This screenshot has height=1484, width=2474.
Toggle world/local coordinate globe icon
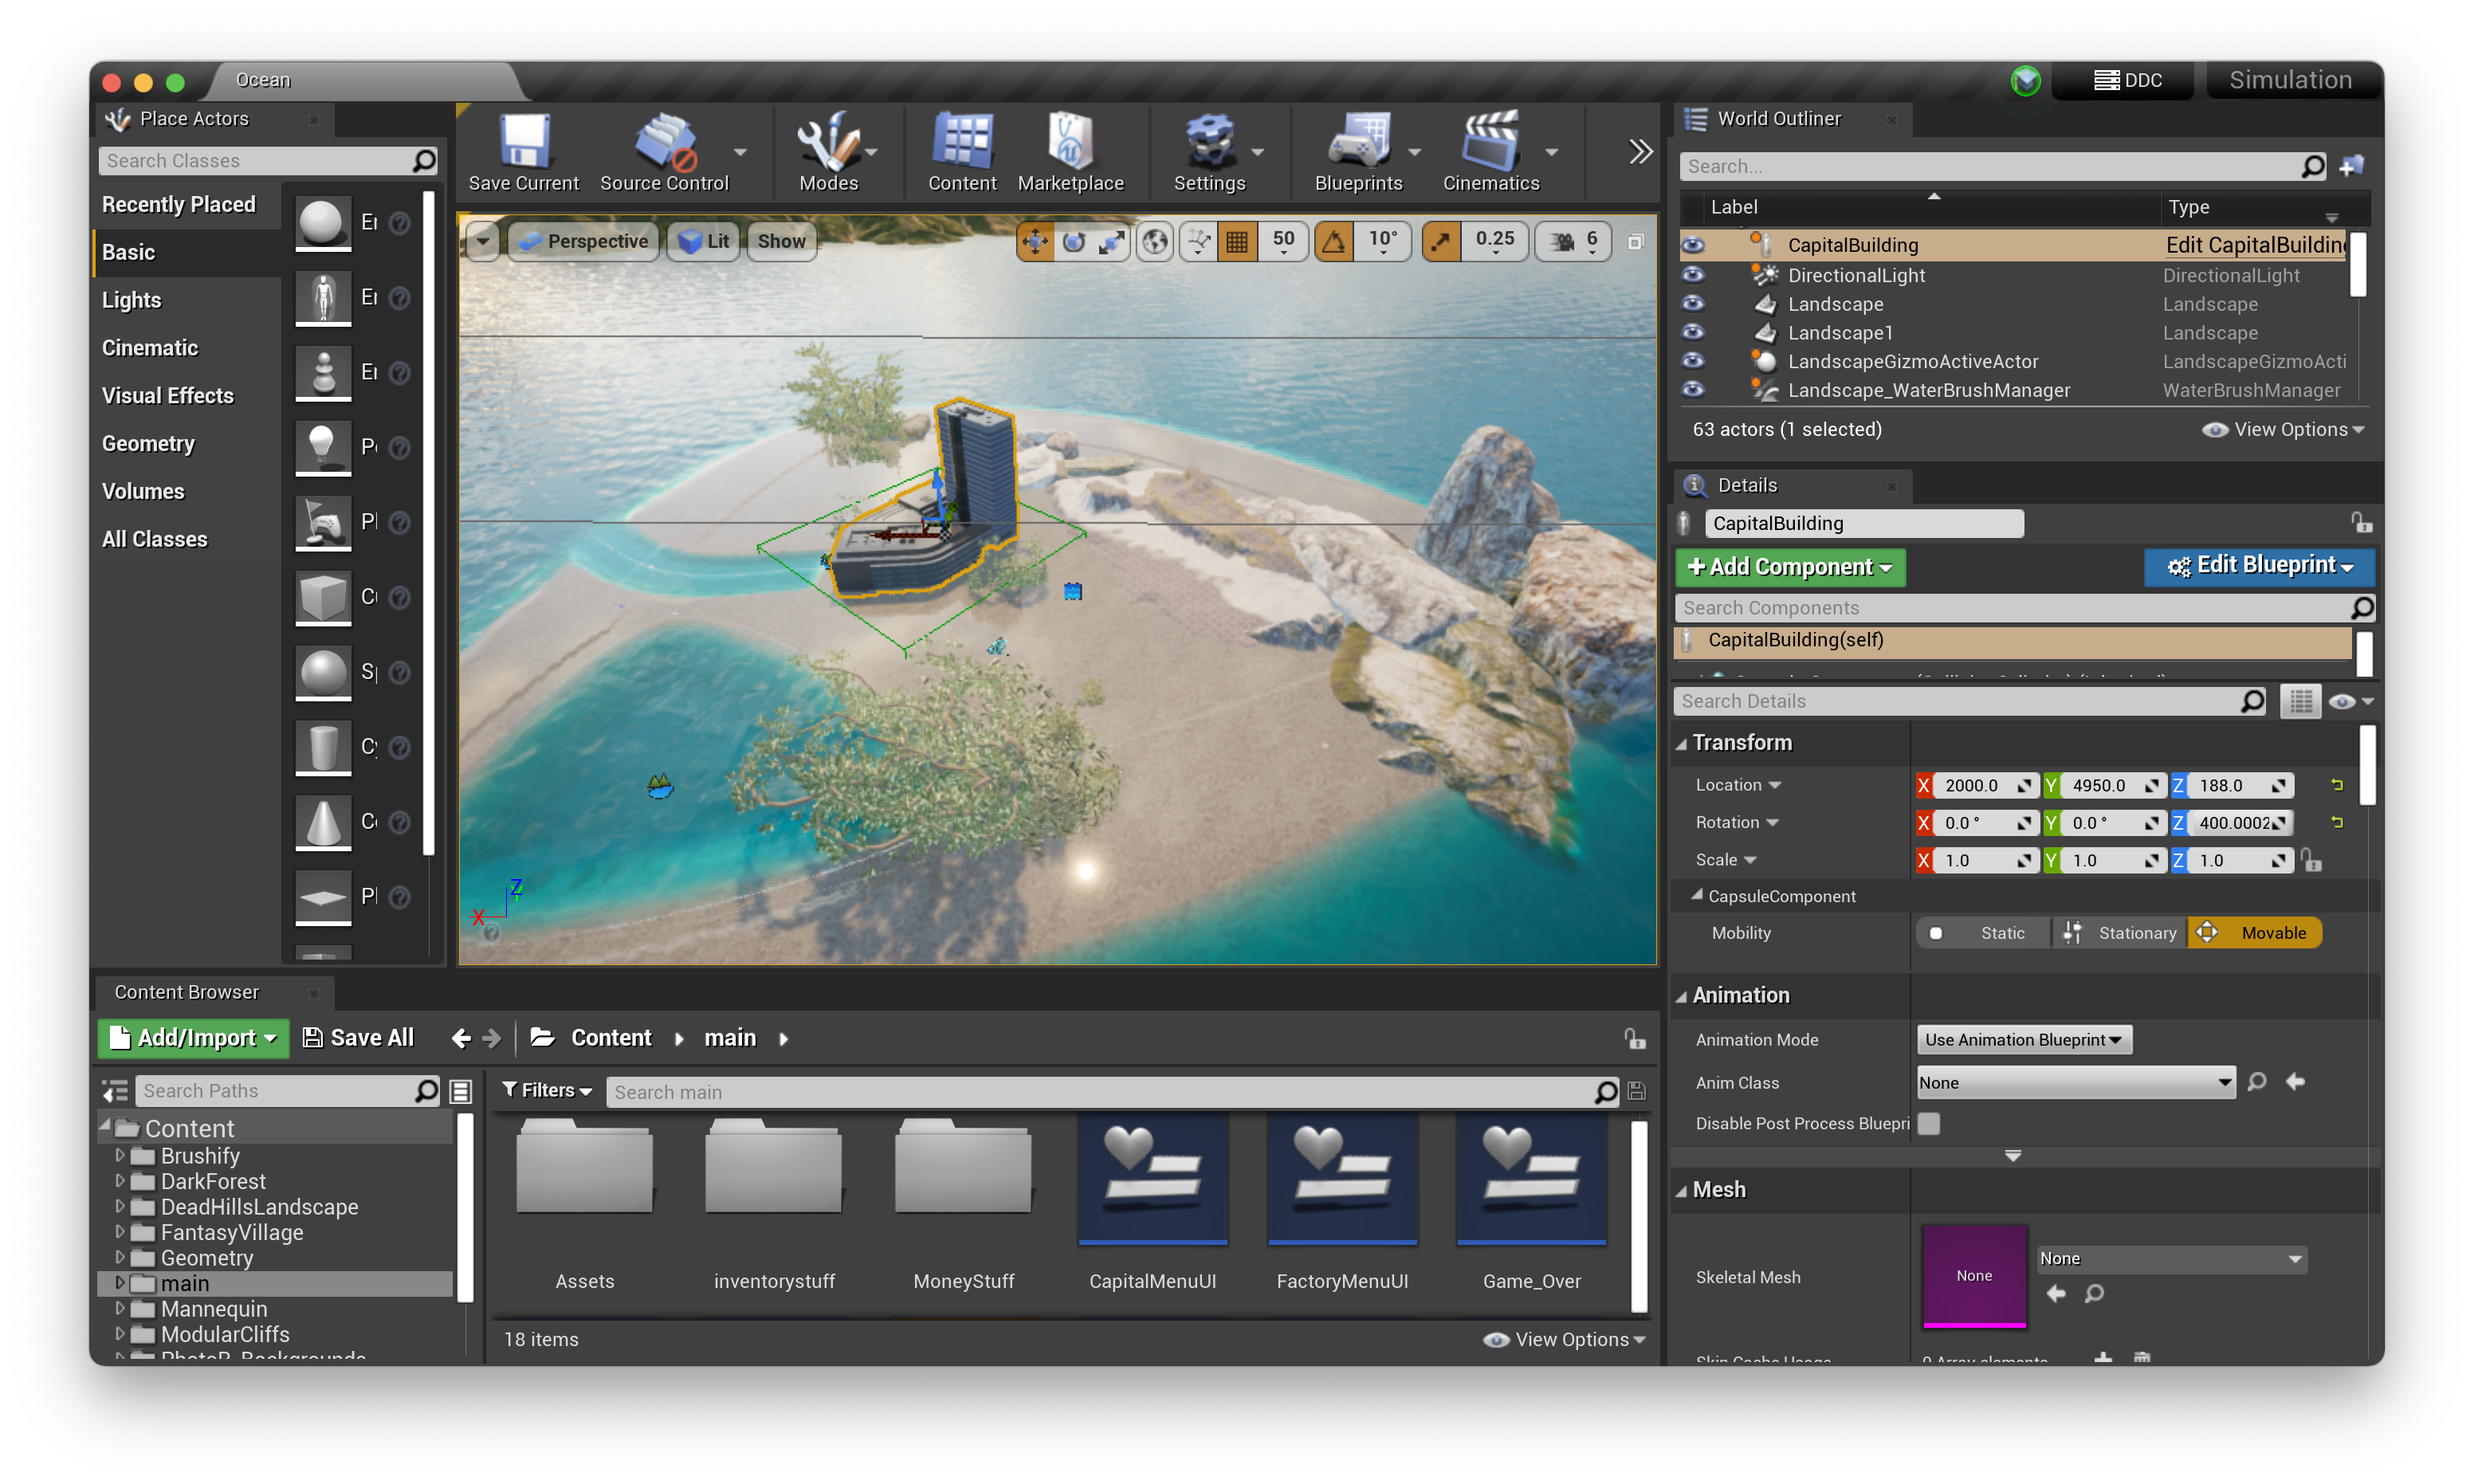point(1155,241)
